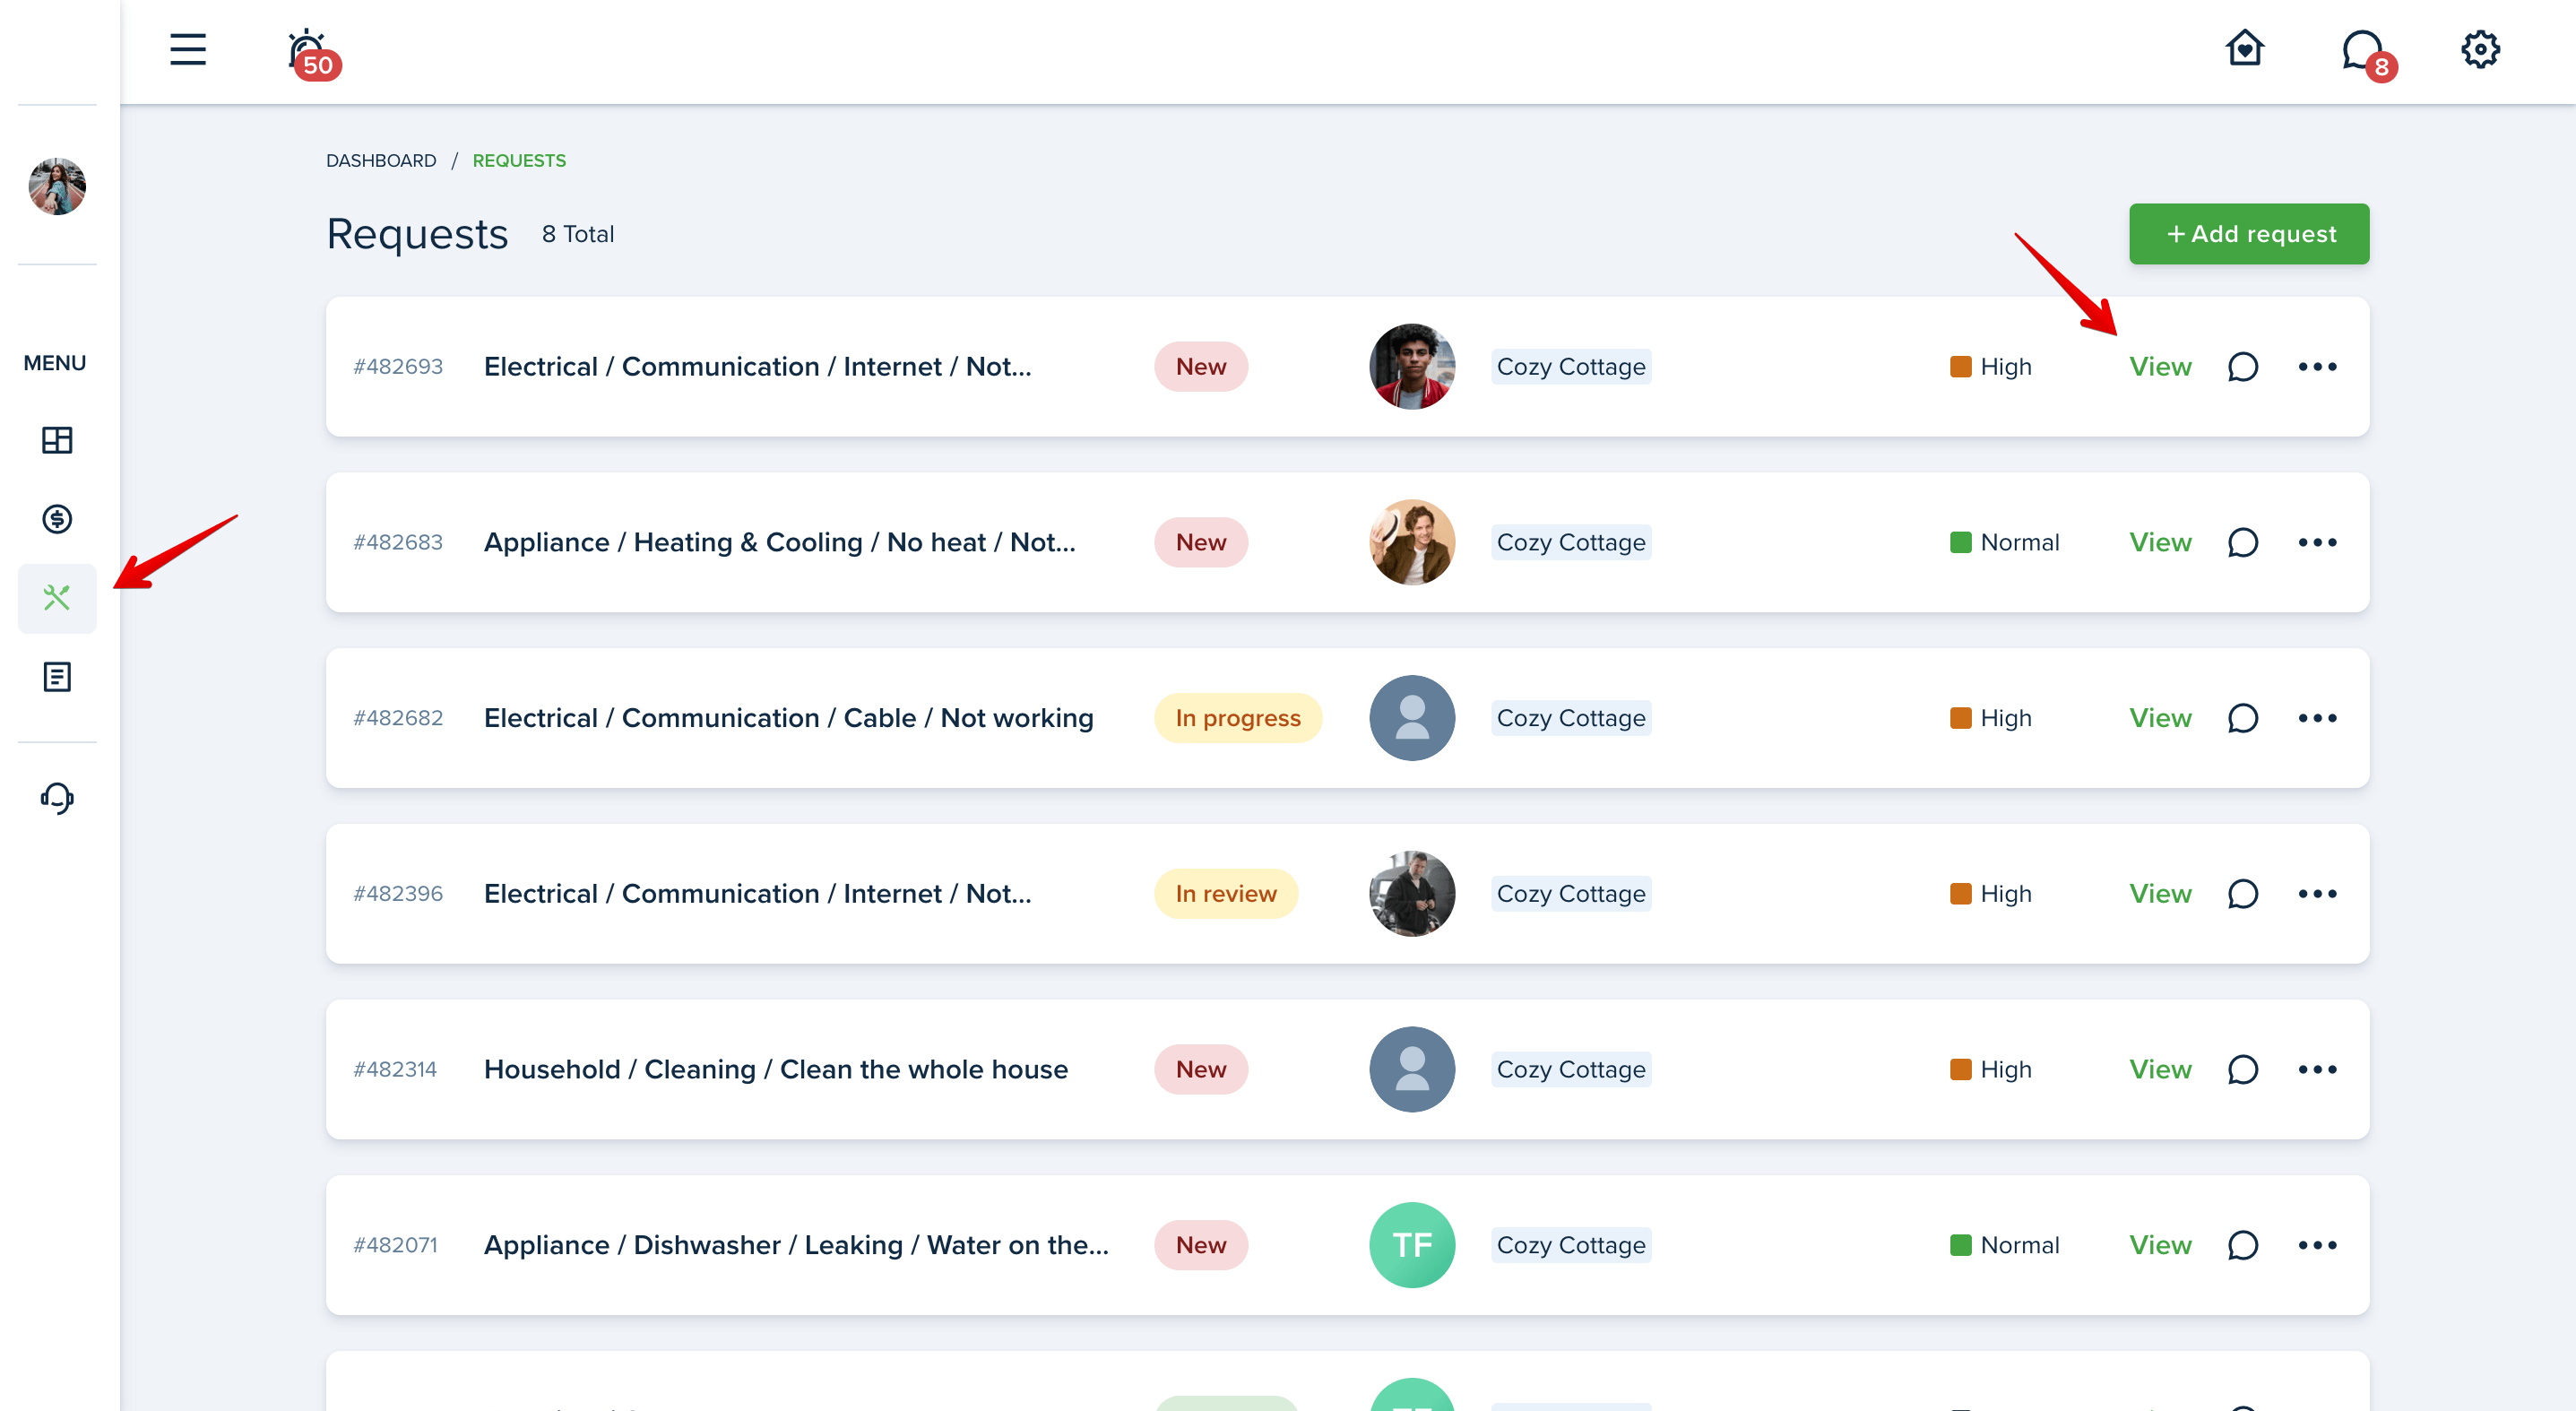Open comments for request #482314
Viewport: 2576px width, 1411px height.
pos(2243,1070)
